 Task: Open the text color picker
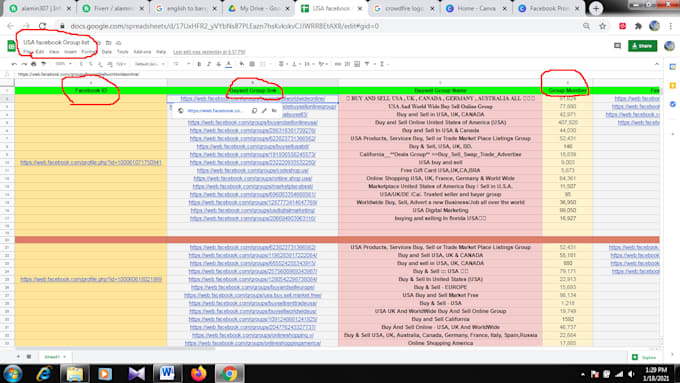[x=229, y=64]
